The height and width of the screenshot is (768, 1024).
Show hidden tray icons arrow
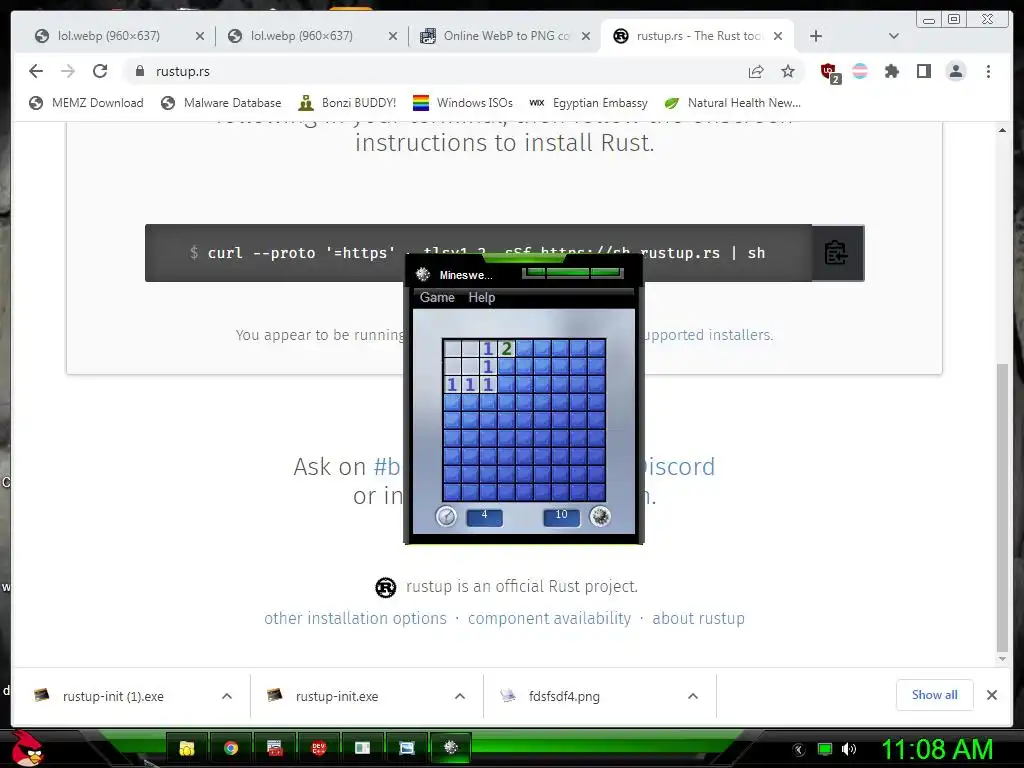point(799,750)
